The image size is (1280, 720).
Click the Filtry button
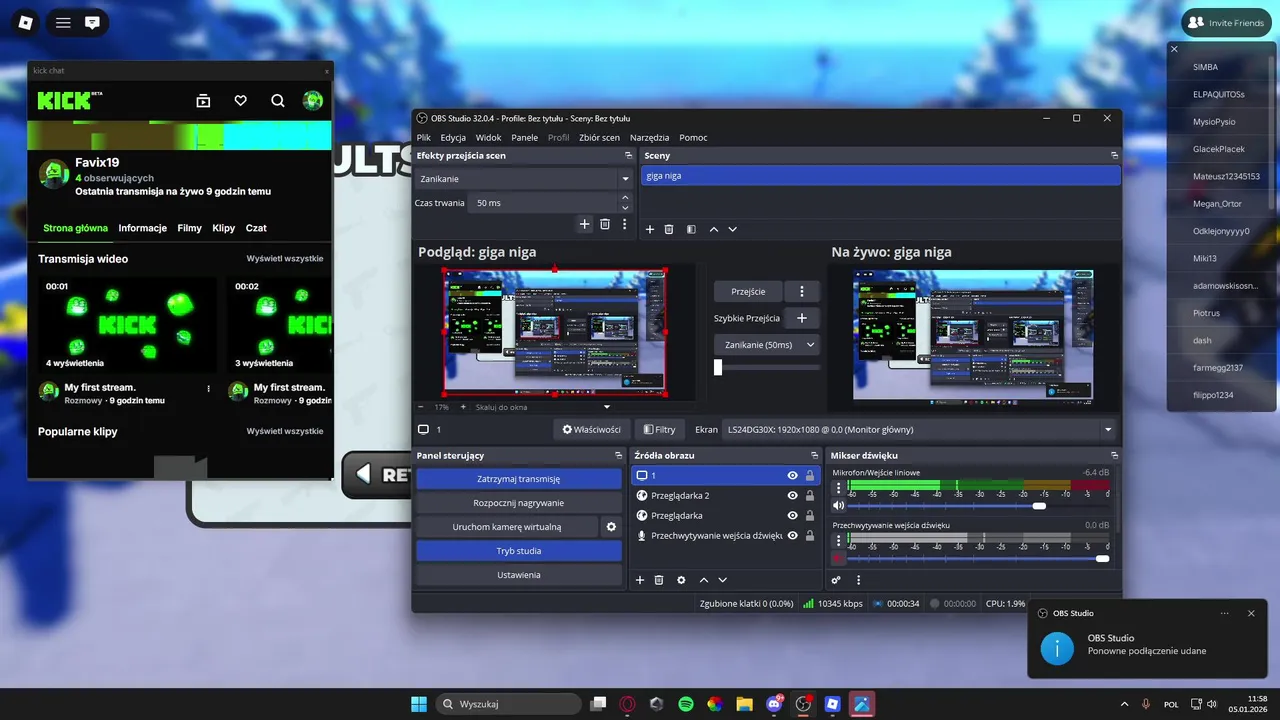pyautogui.click(x=659, y=430)
